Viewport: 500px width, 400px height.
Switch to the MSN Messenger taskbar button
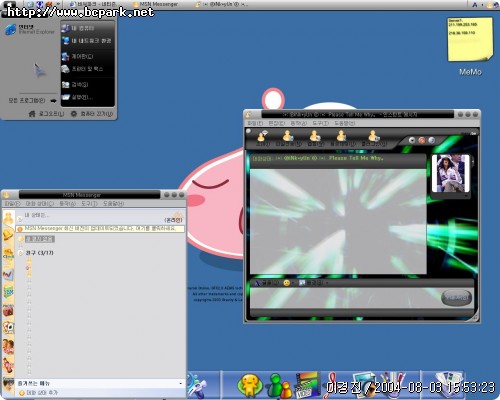click(x=156, y=4)
